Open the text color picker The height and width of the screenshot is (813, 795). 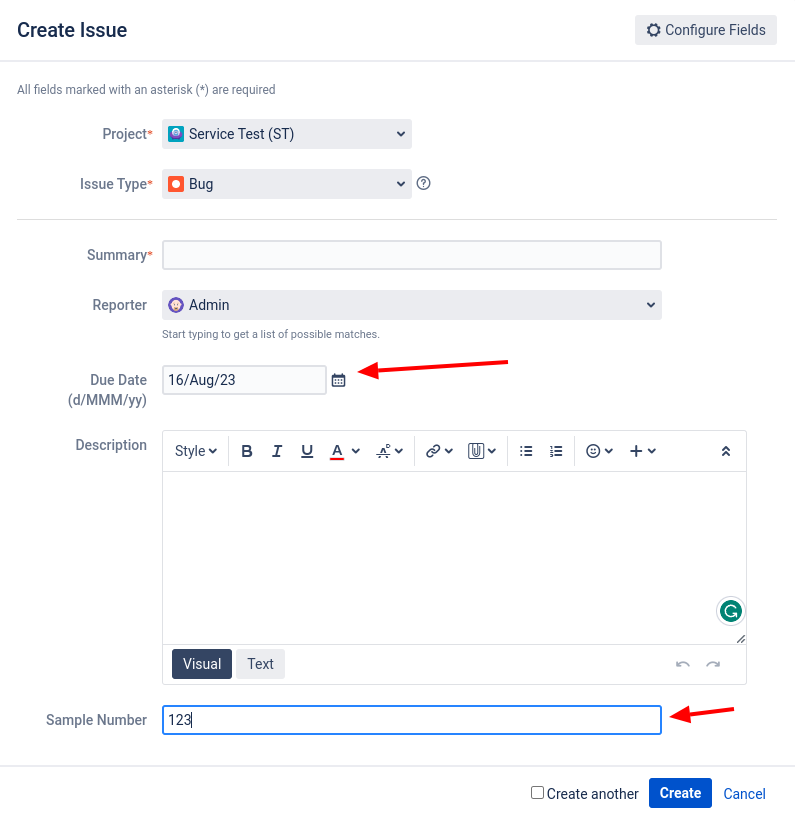pyautogui.click(x=356, y=451)
